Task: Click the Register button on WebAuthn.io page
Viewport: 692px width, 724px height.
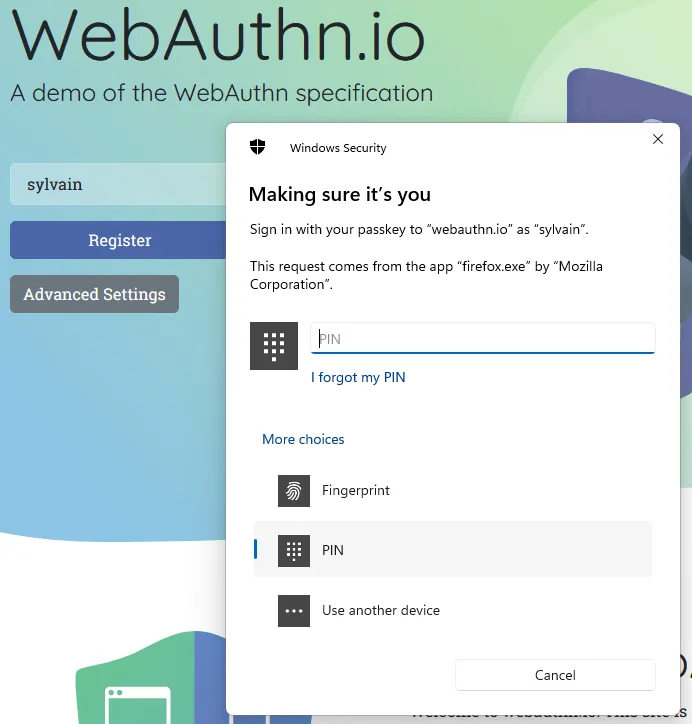Action: (x=119, y=240)
